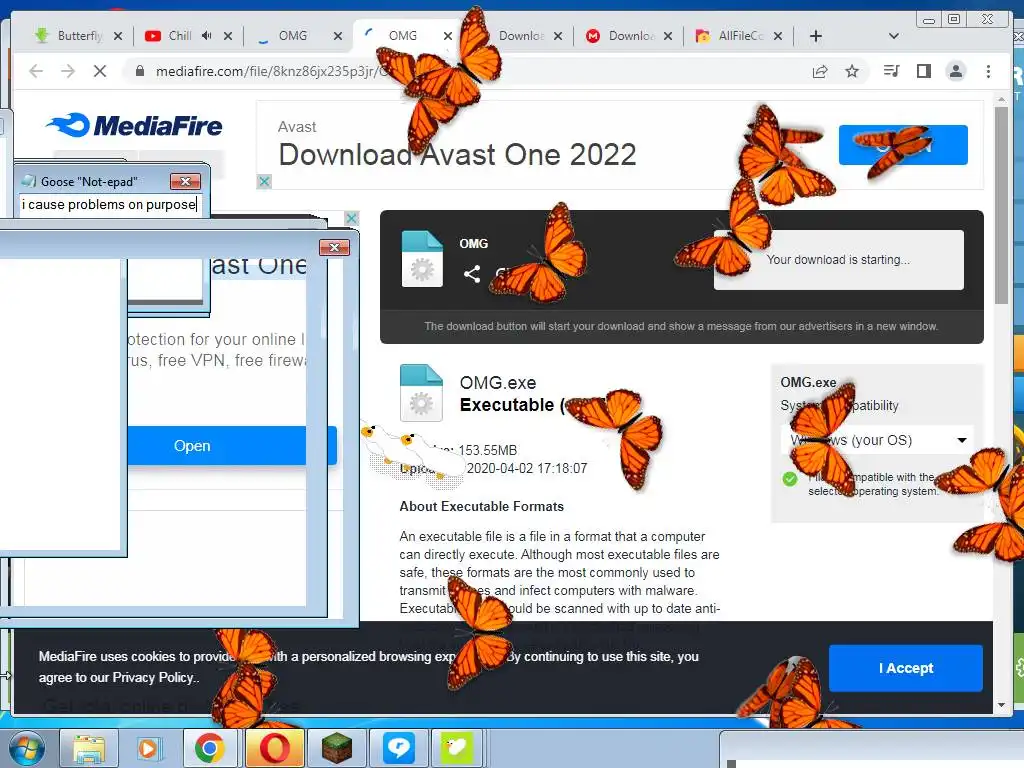Viewport: 1024px width, 768px height.
Task: Click the 'About Executable Formats' heading
Action: [481, 506]
